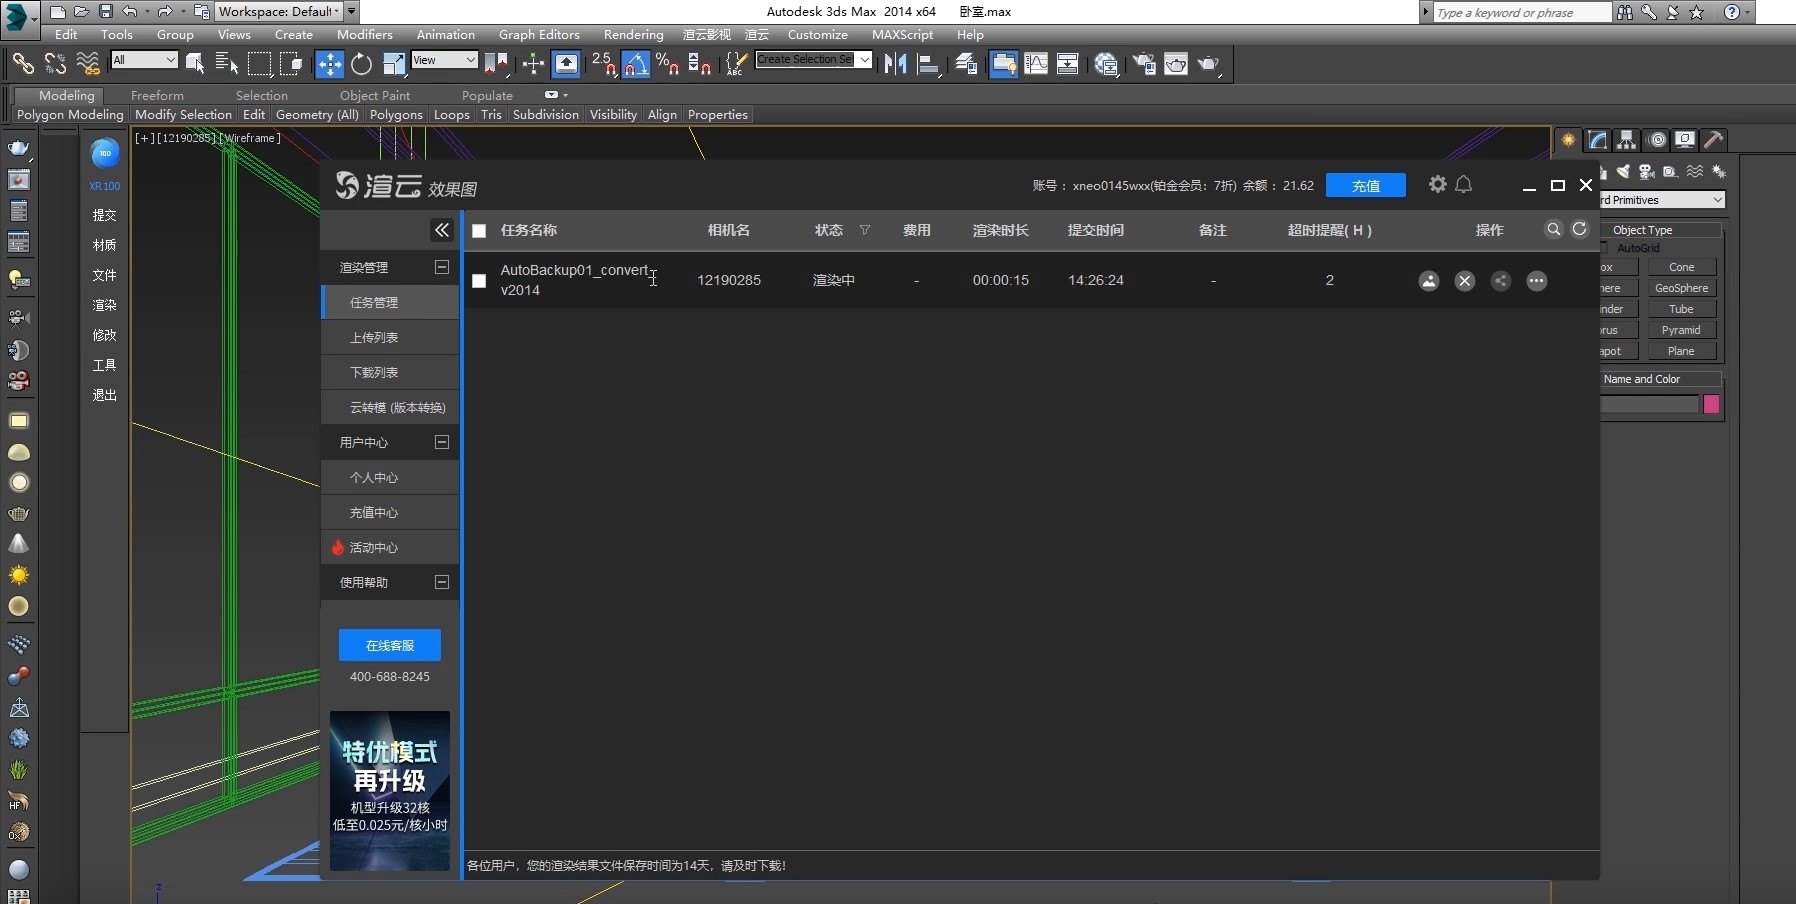
Task: Click the GeoSphere object type button
Action: tap(1681, 288)
